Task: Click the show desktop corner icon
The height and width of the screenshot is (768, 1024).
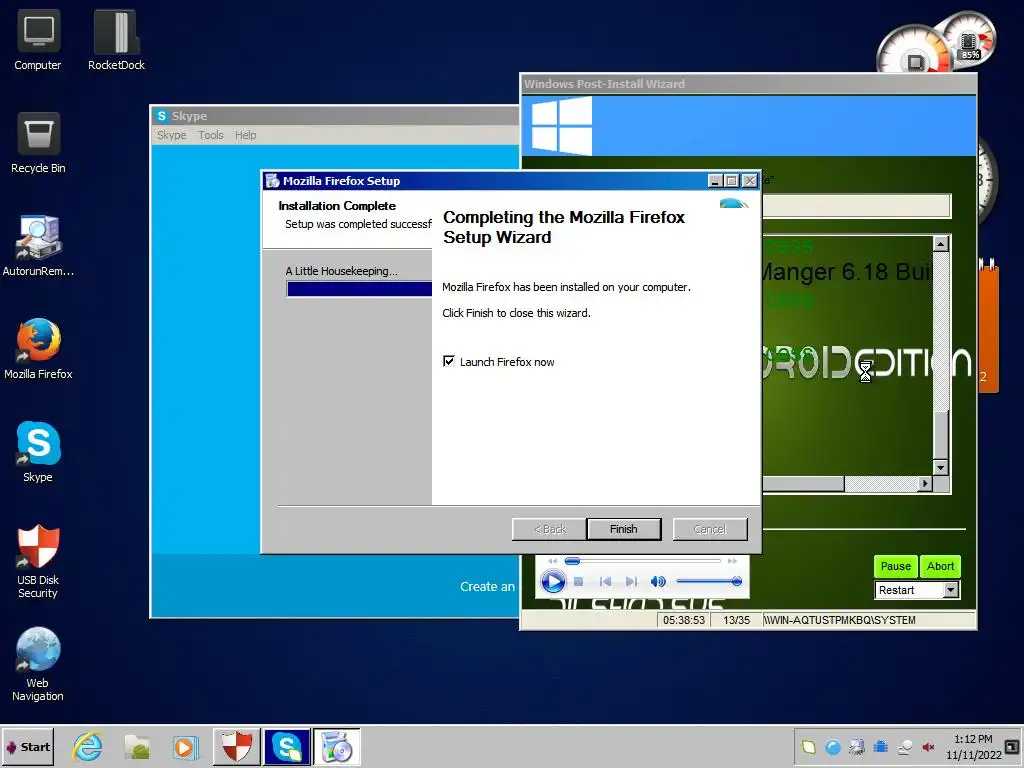Action: point(1012,746)
